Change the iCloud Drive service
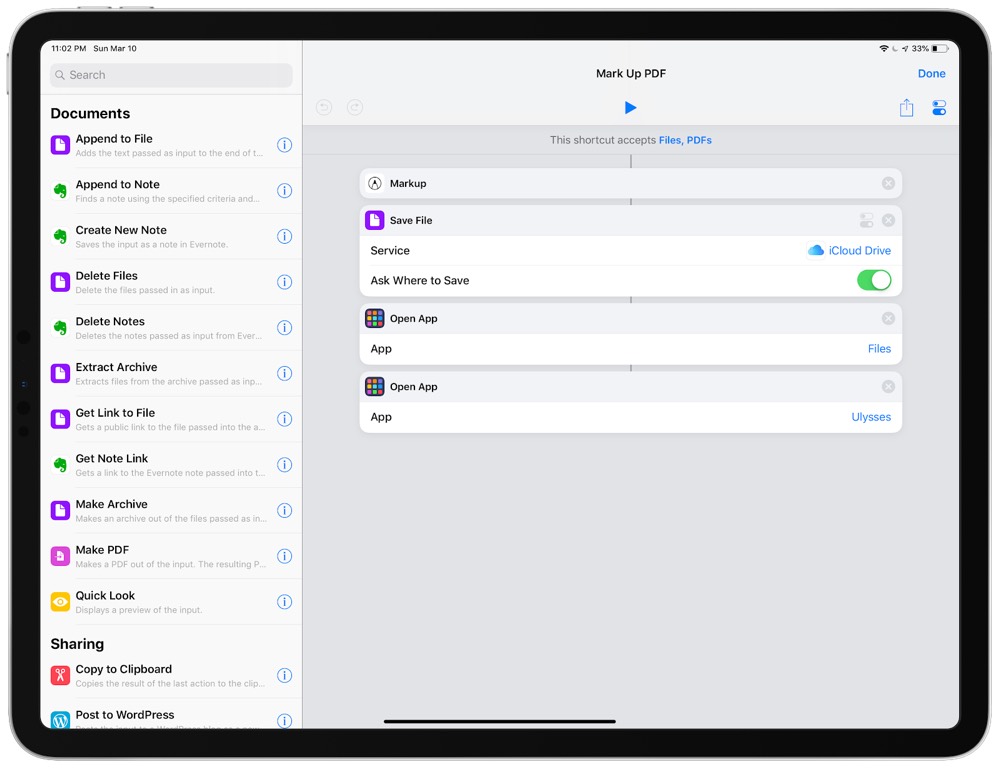The height and width of the screenshot is (769, 1000). point(849,251)
